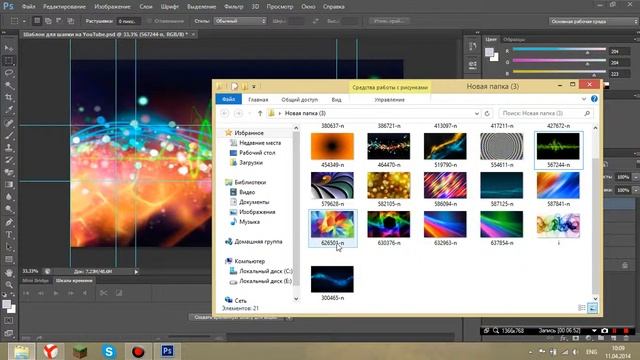
Task: Select the Rectangle shape tool
Action: coord(9,259)
